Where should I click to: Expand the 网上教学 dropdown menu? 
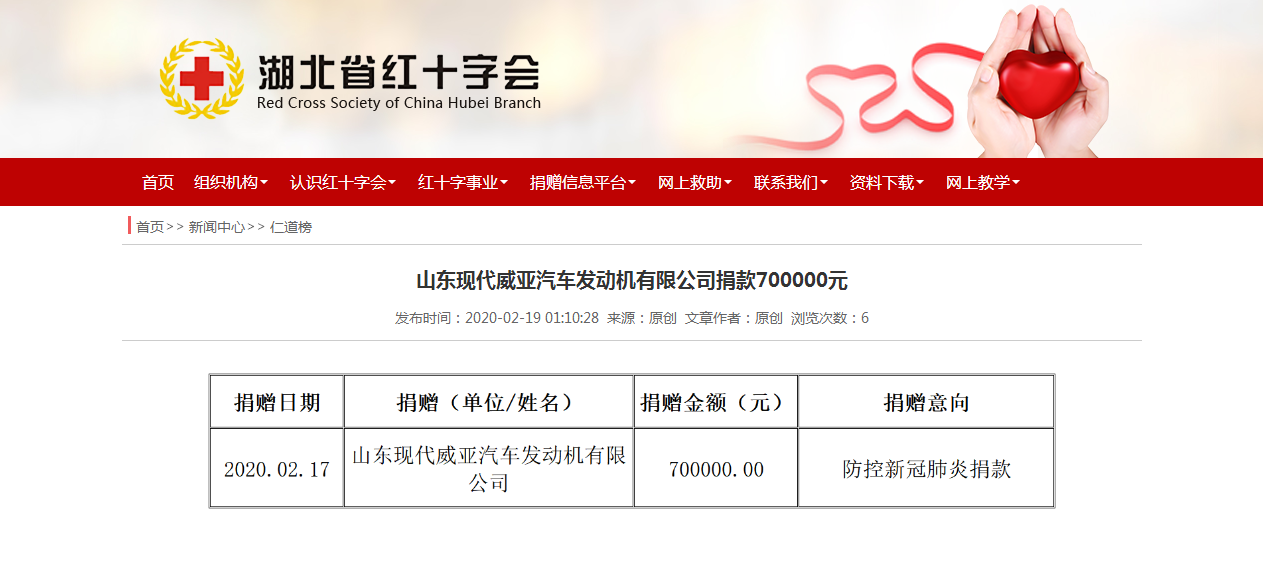pos(983,183)
